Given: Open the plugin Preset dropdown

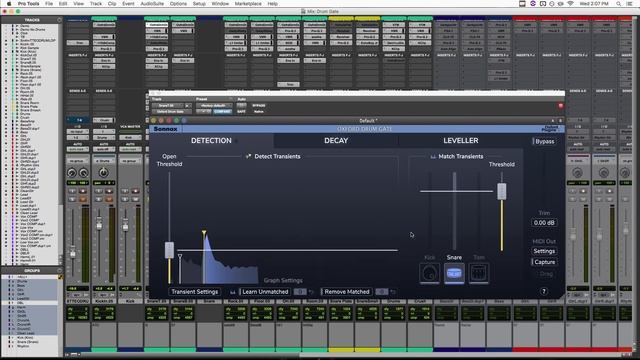Looking at the screenshot, I should point(214,105).
